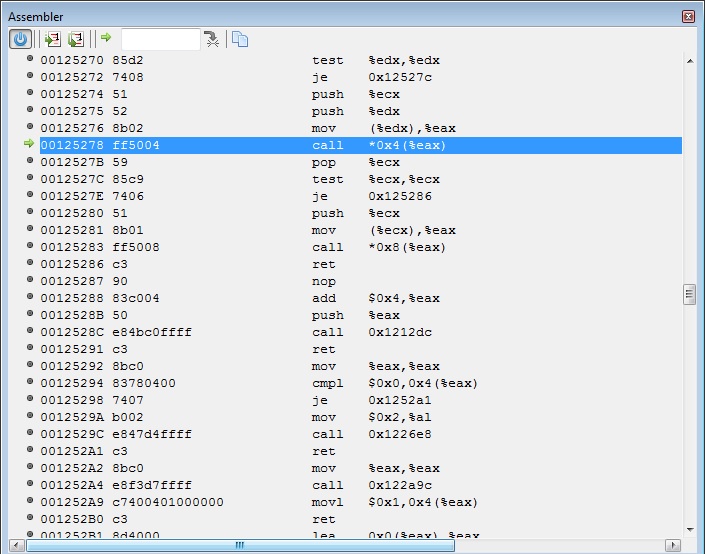Select the row 00125281 8b01
Image resolution: width=705 pixels, height=554 pixels.
pos(361,230)
